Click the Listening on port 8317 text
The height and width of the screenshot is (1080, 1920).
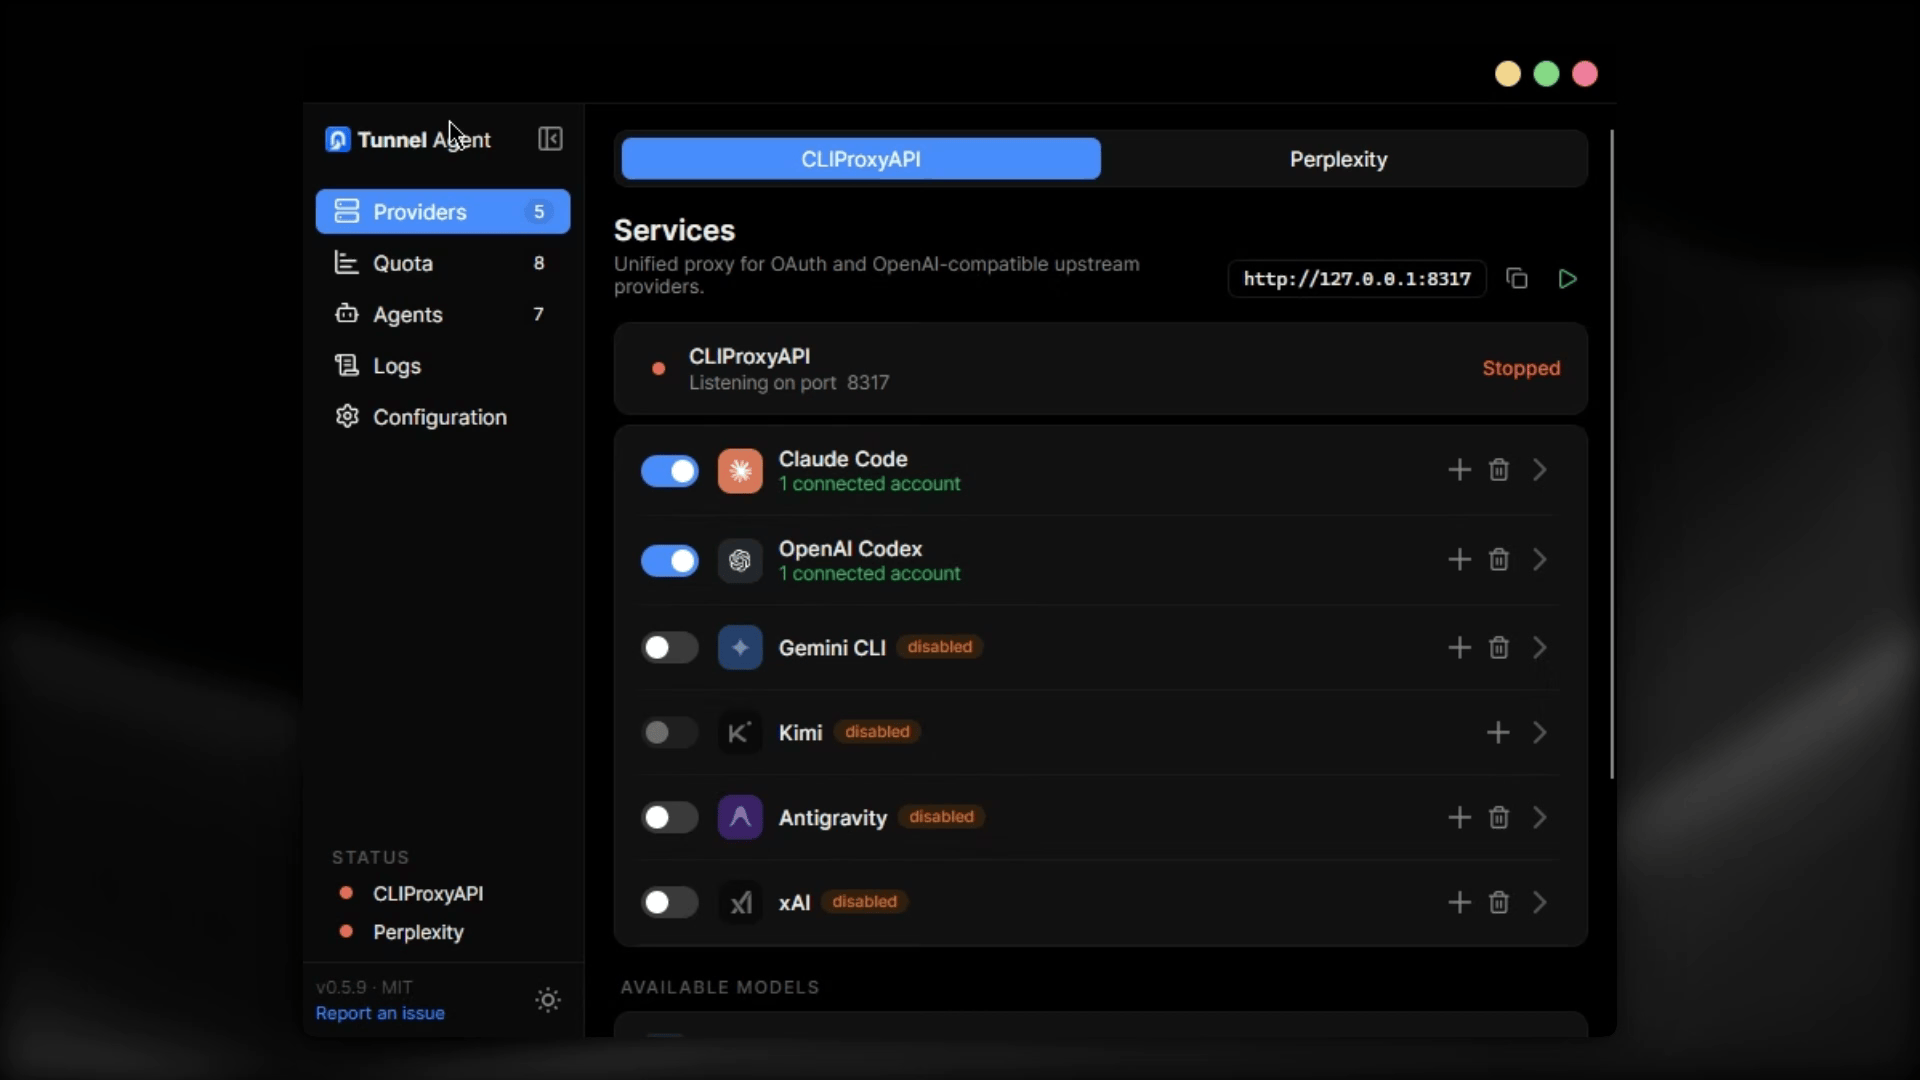click(789, 383)
